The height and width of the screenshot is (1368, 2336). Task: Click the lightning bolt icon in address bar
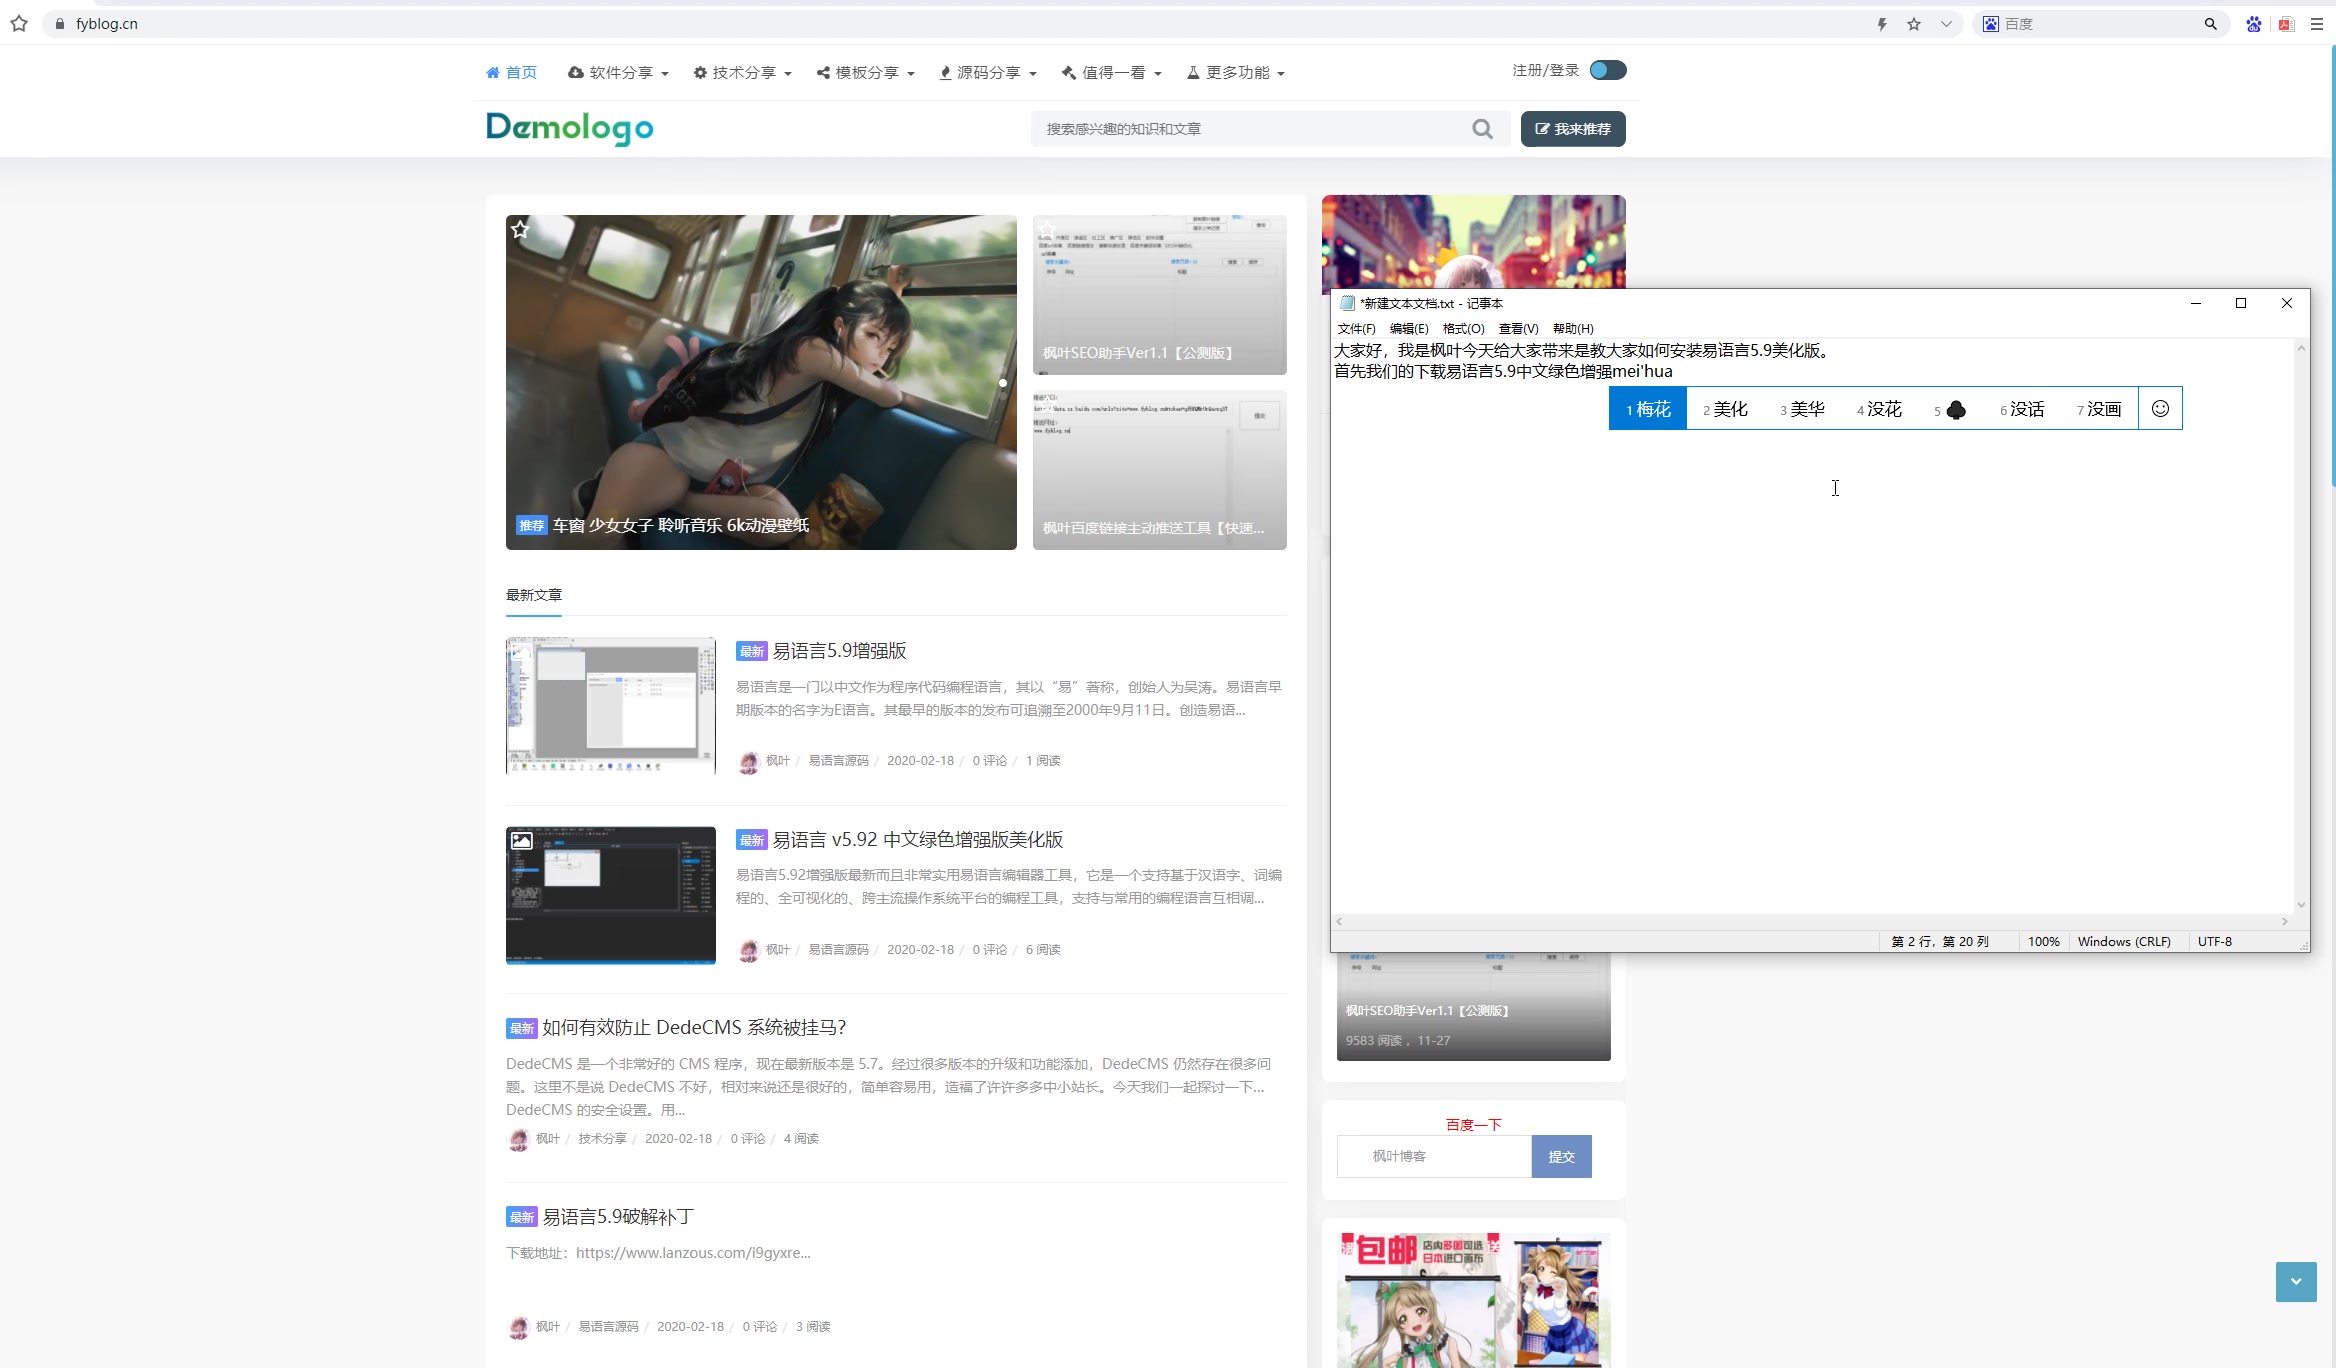click(x=1882, y=24)
